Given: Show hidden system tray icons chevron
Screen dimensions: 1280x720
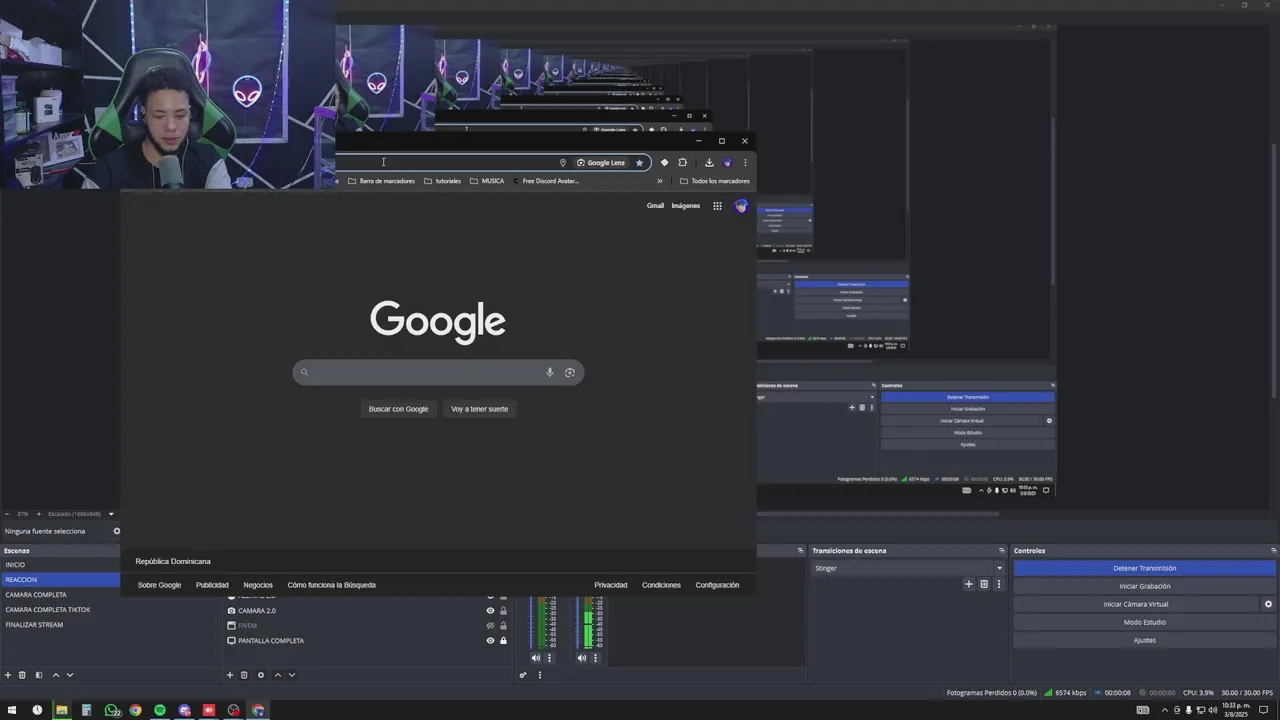Looking at the screenshot, I should [1164, 710].
